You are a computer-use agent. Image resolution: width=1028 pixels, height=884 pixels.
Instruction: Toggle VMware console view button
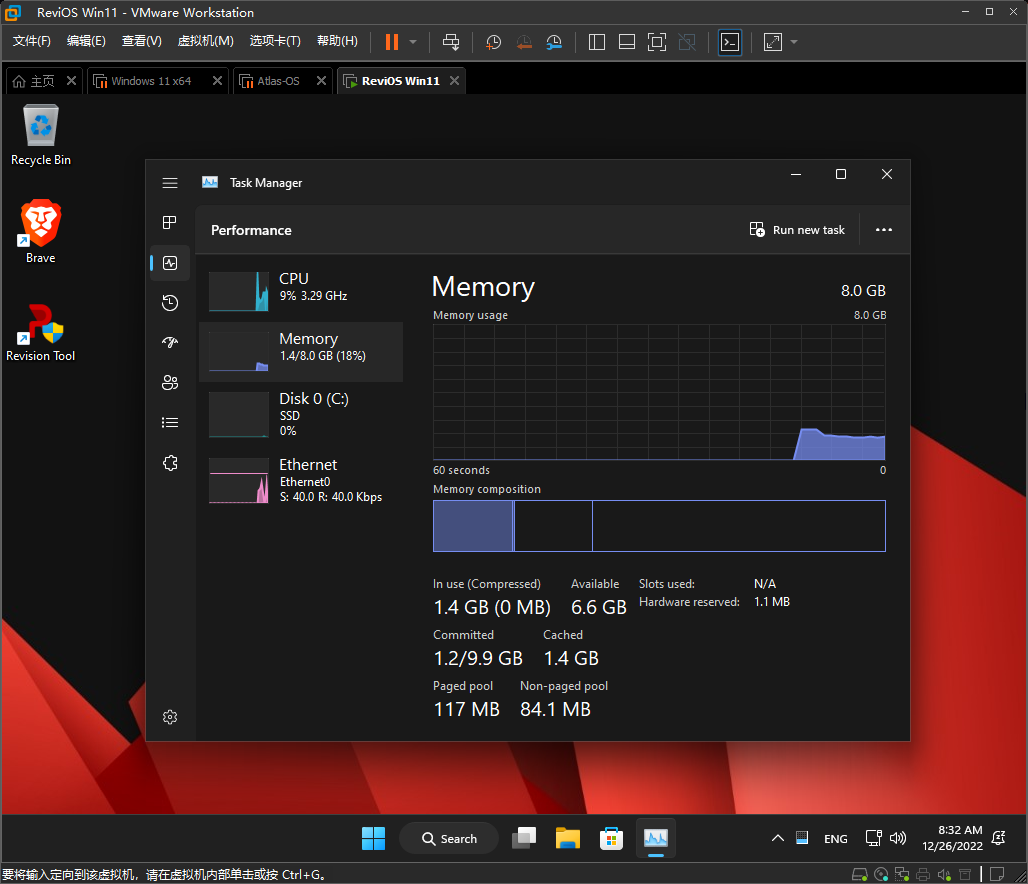(730, 42)
